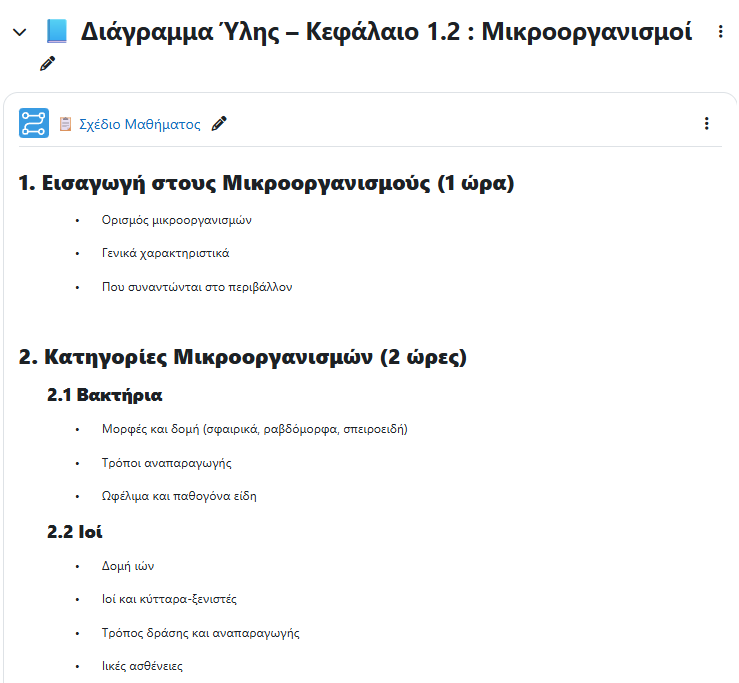
Task: Click the 2.1 Βακτήρια subheading
Action: (x=105, y=395)
